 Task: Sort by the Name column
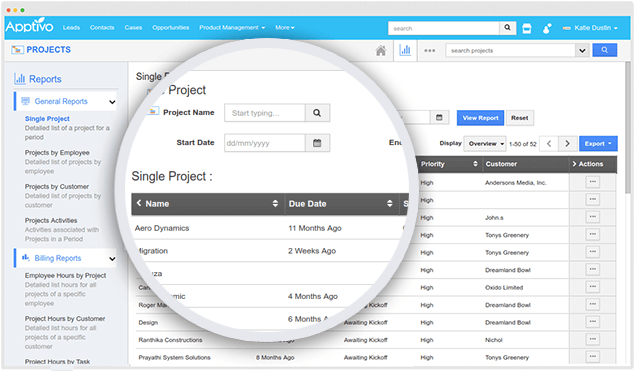tap(275, 204)
